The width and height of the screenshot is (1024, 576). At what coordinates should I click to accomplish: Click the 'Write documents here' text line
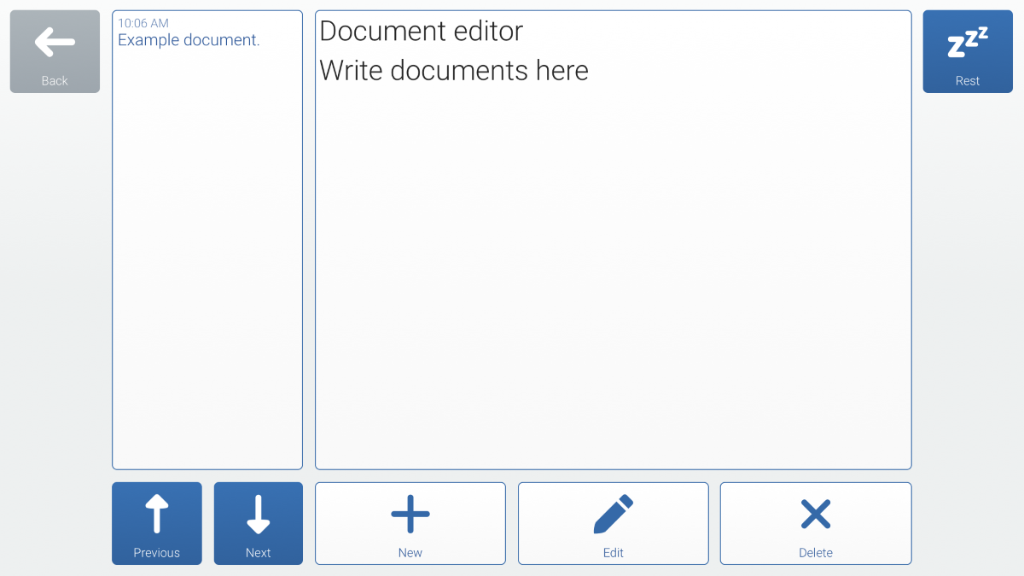[454, 71]
